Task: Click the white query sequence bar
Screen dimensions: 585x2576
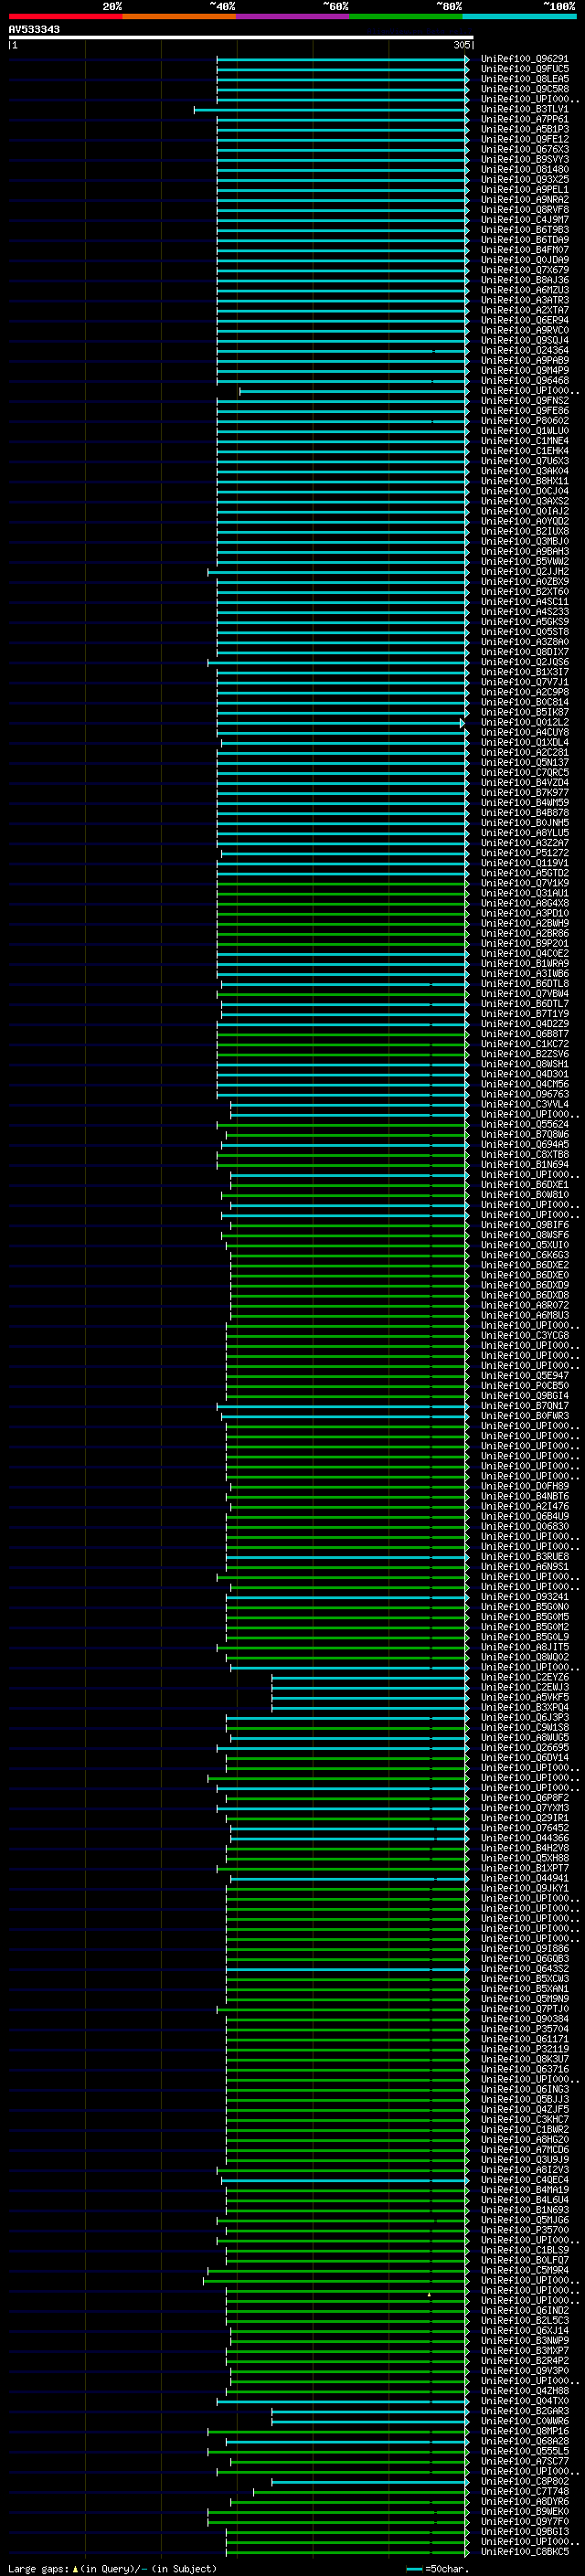Action: 241,38
